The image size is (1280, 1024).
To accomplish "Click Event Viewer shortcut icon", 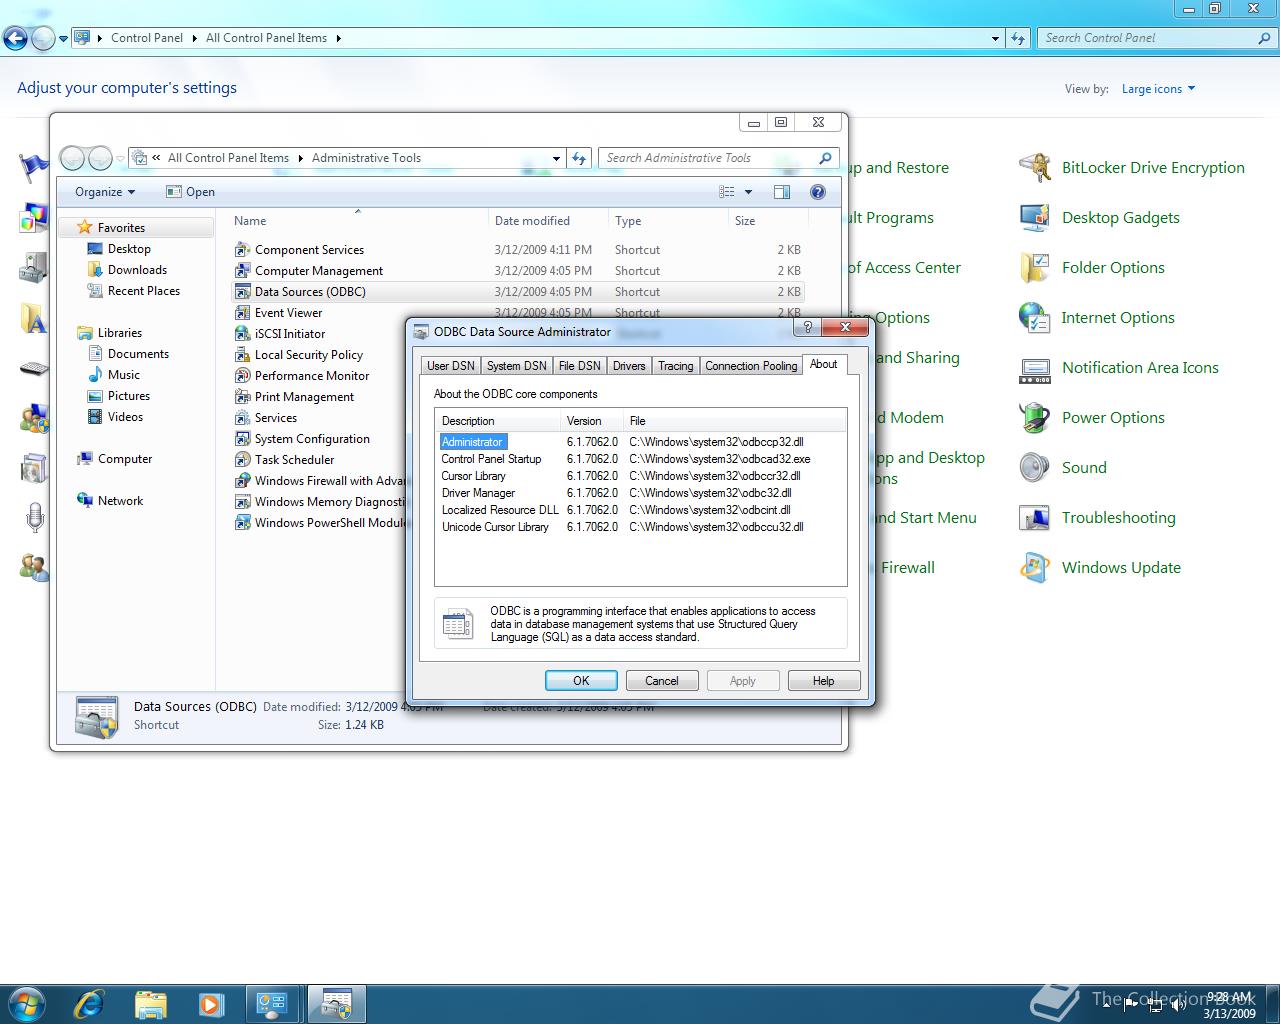I will pos(242,313).
